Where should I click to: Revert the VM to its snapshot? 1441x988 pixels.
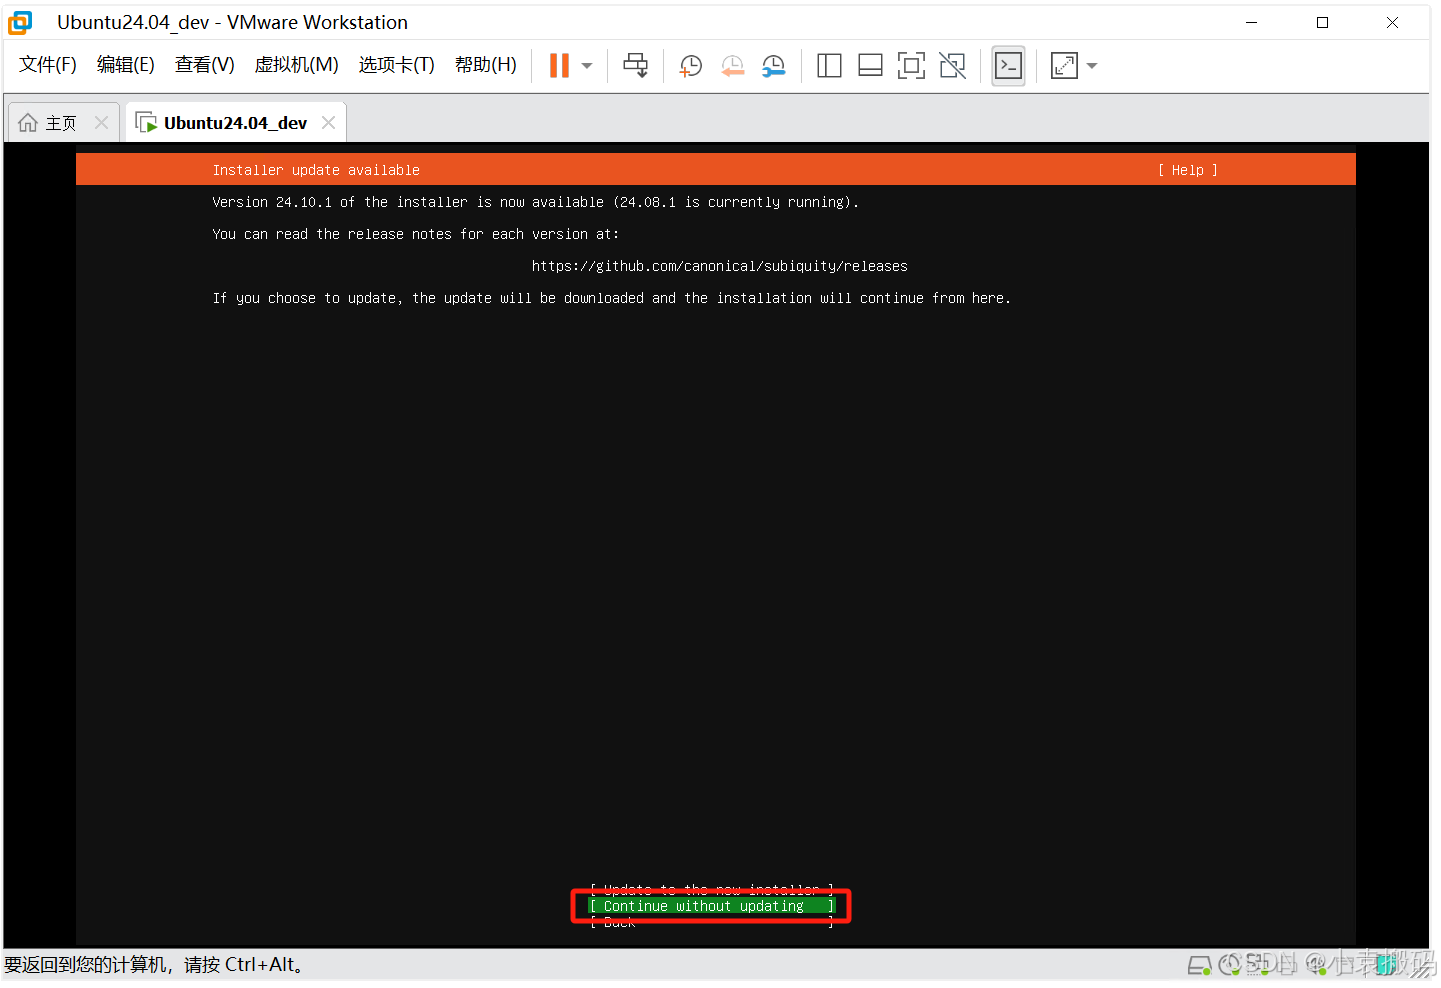[x=732, y=65]
